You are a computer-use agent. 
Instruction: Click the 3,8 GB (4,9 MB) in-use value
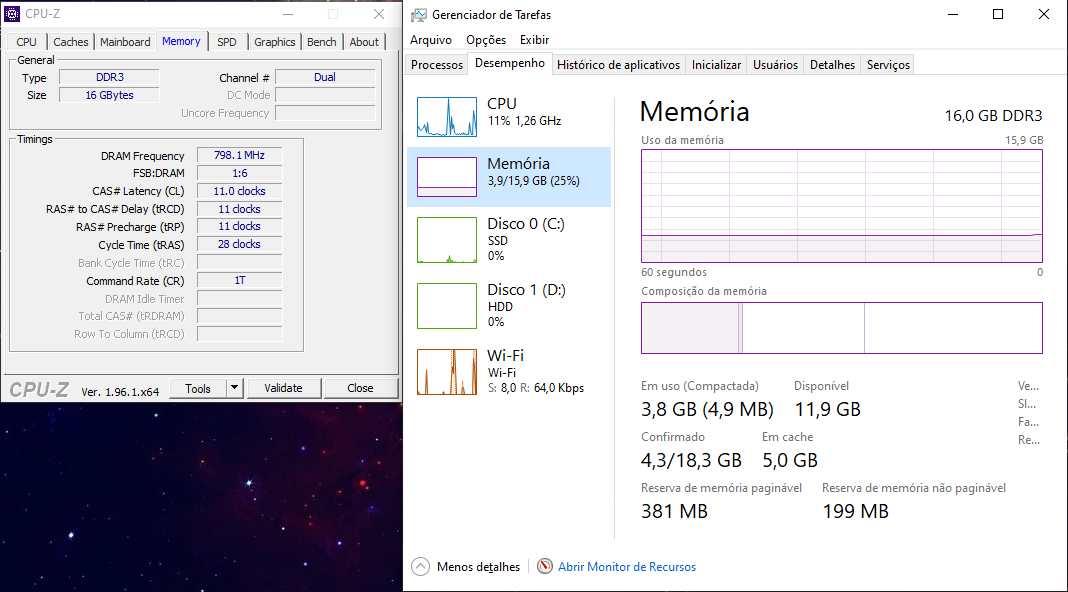coord(707,409)
